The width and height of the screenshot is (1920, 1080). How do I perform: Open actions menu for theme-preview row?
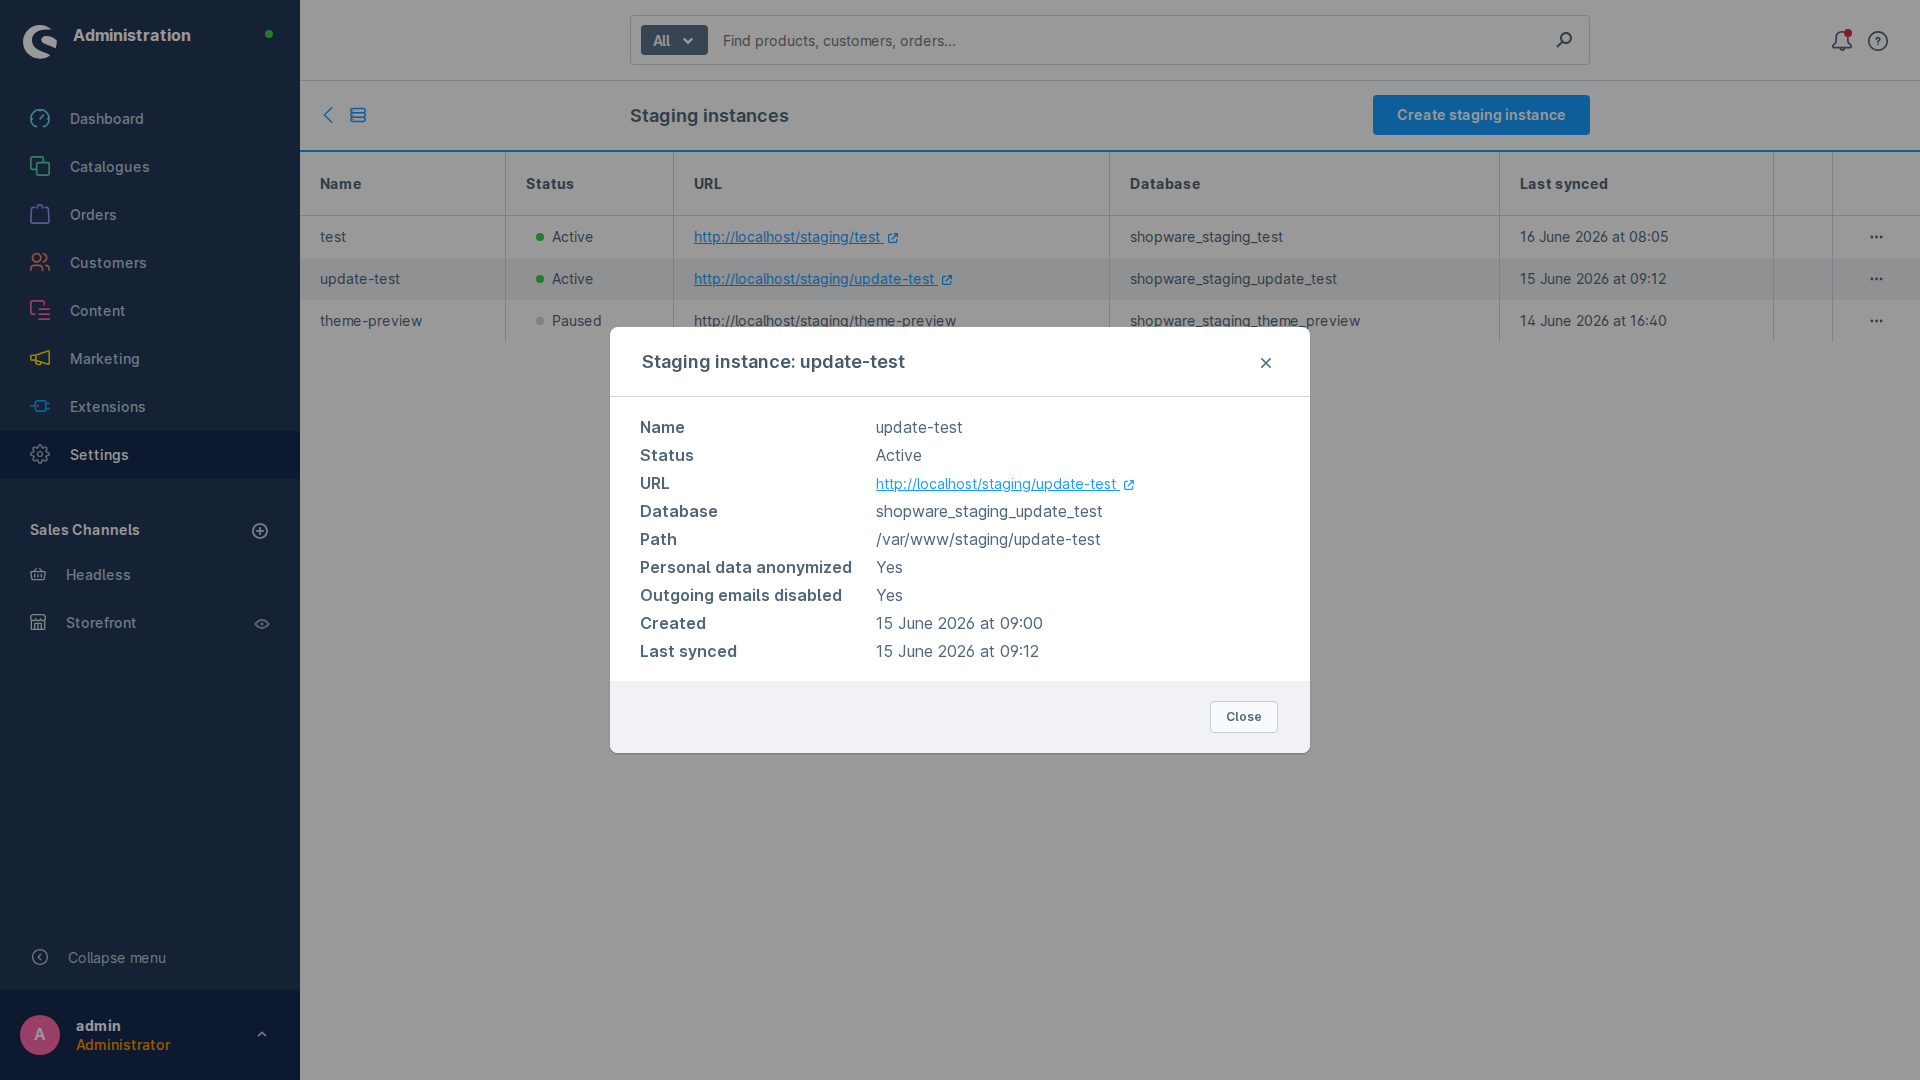click(1876, 321)
